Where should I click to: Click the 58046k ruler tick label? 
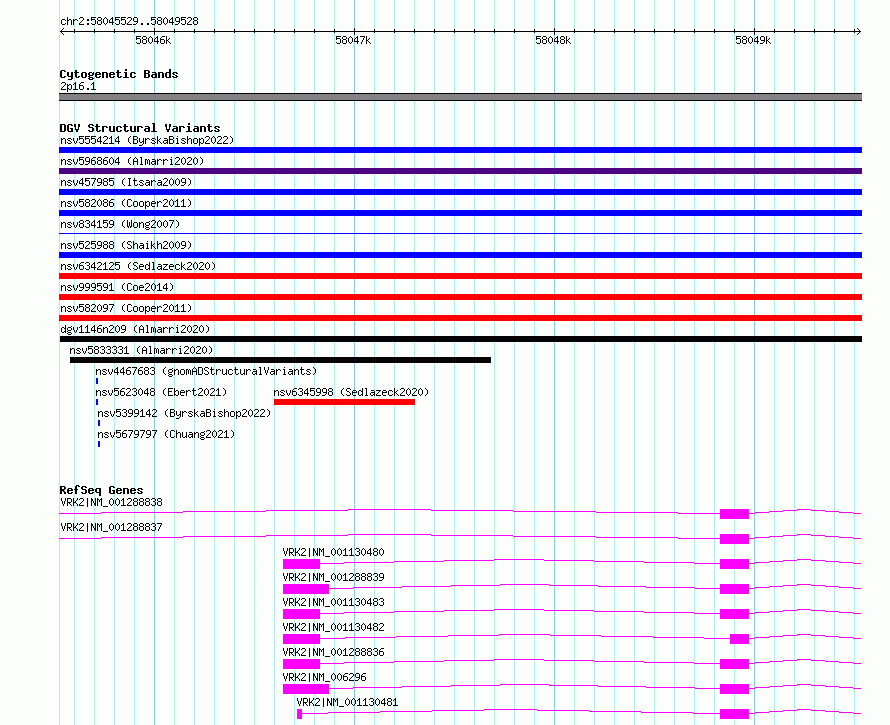click(153, 40)
